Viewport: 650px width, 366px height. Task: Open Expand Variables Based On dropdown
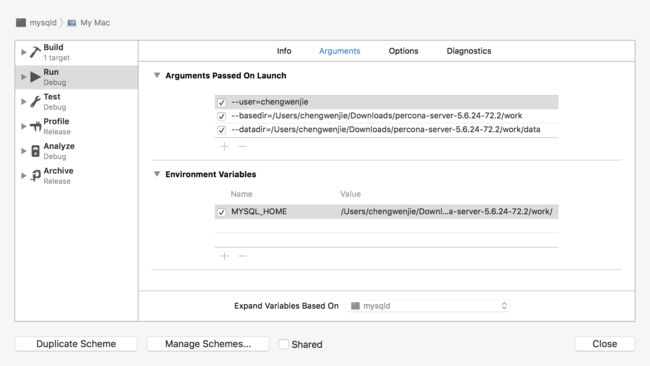pos(428,306)
